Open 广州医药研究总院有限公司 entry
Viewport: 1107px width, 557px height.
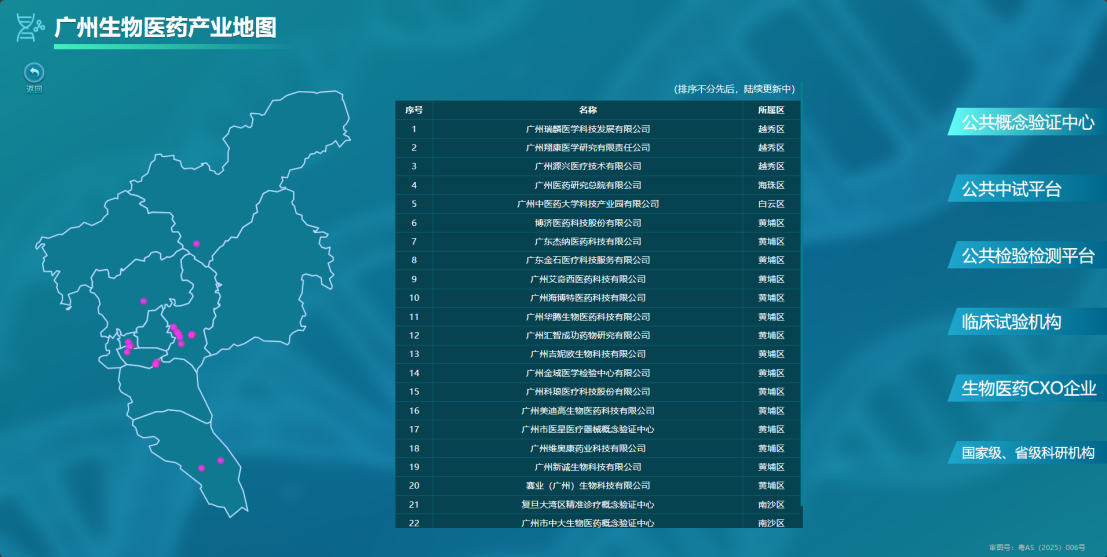[x=587, y=185]
